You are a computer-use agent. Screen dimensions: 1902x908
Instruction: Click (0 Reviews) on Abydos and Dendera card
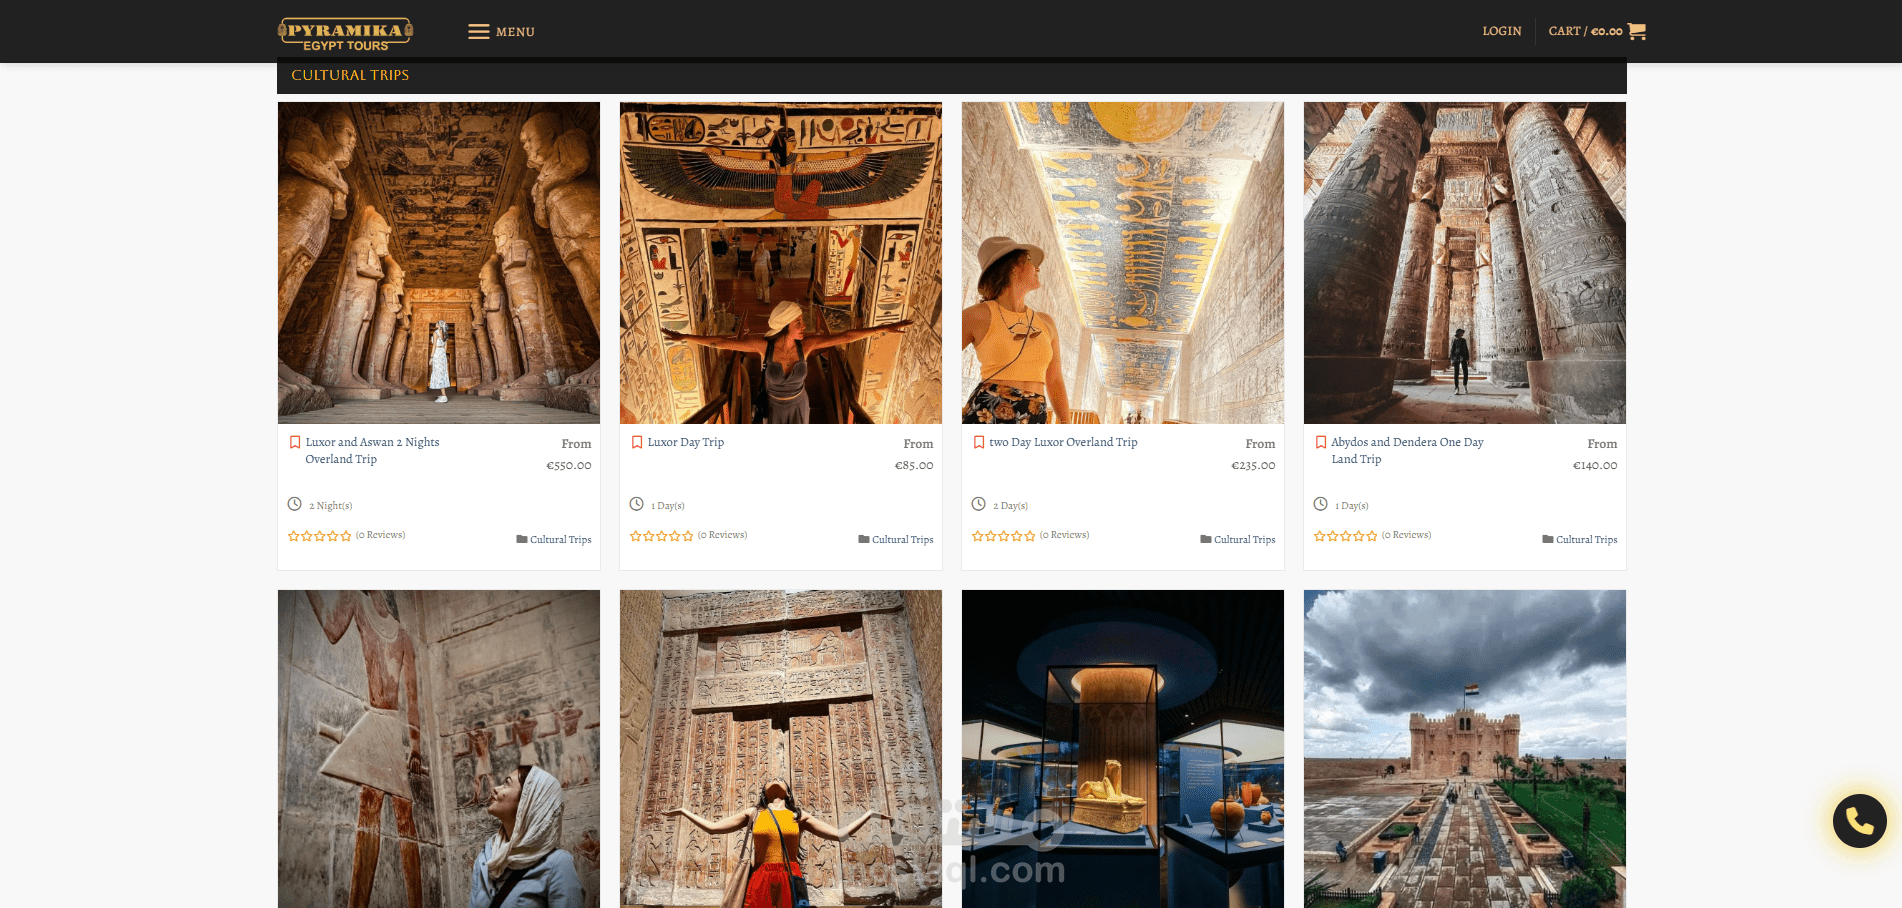[1407, 535]
